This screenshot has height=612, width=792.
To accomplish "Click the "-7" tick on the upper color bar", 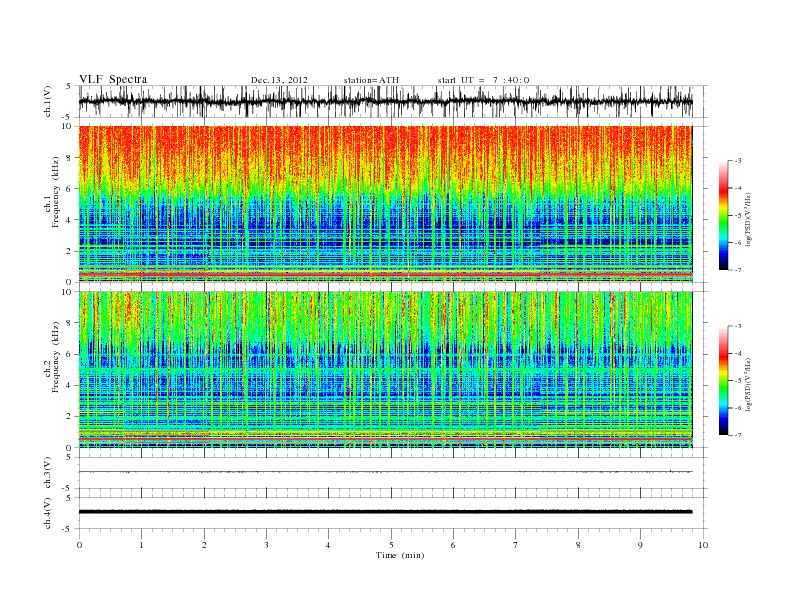I will [738, 270].
